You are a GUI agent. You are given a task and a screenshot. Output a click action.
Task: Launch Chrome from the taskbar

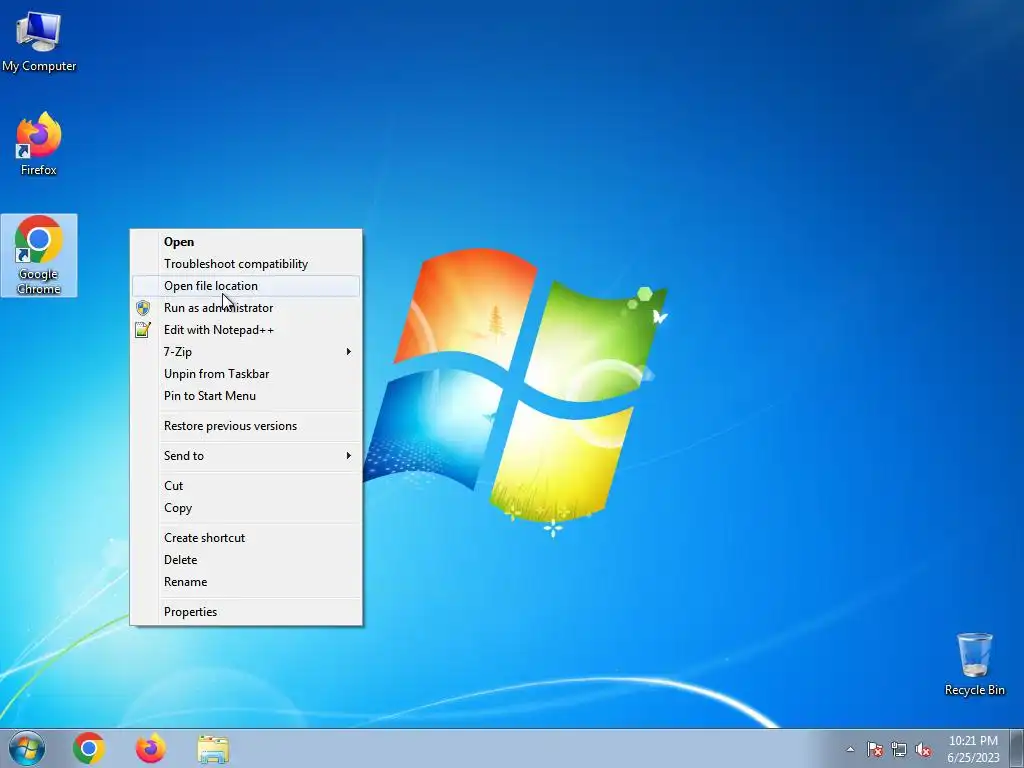coord(89,748)
